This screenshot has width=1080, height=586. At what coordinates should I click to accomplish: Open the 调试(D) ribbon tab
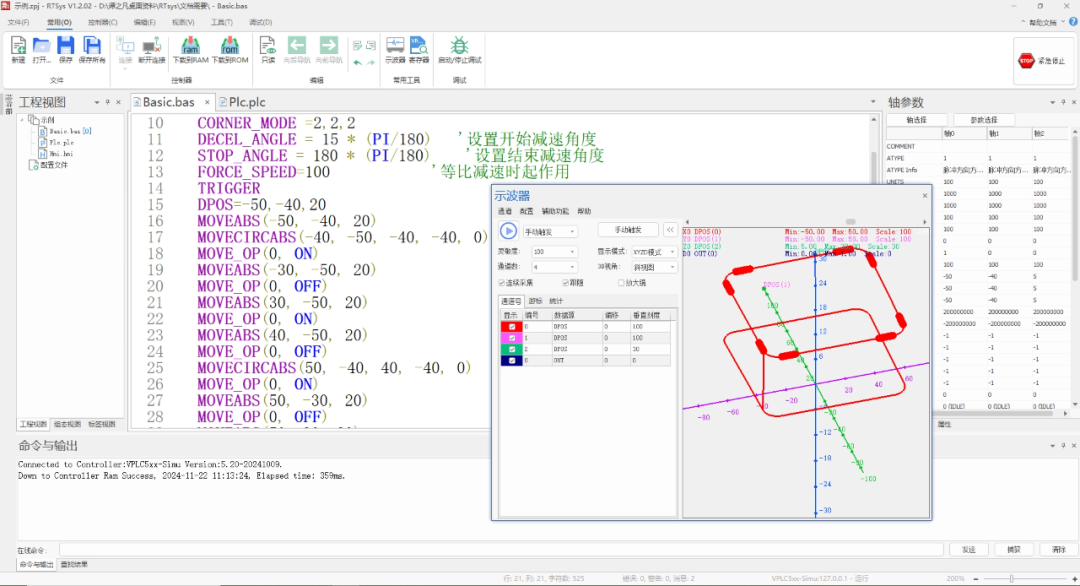[x=260, y=23]
